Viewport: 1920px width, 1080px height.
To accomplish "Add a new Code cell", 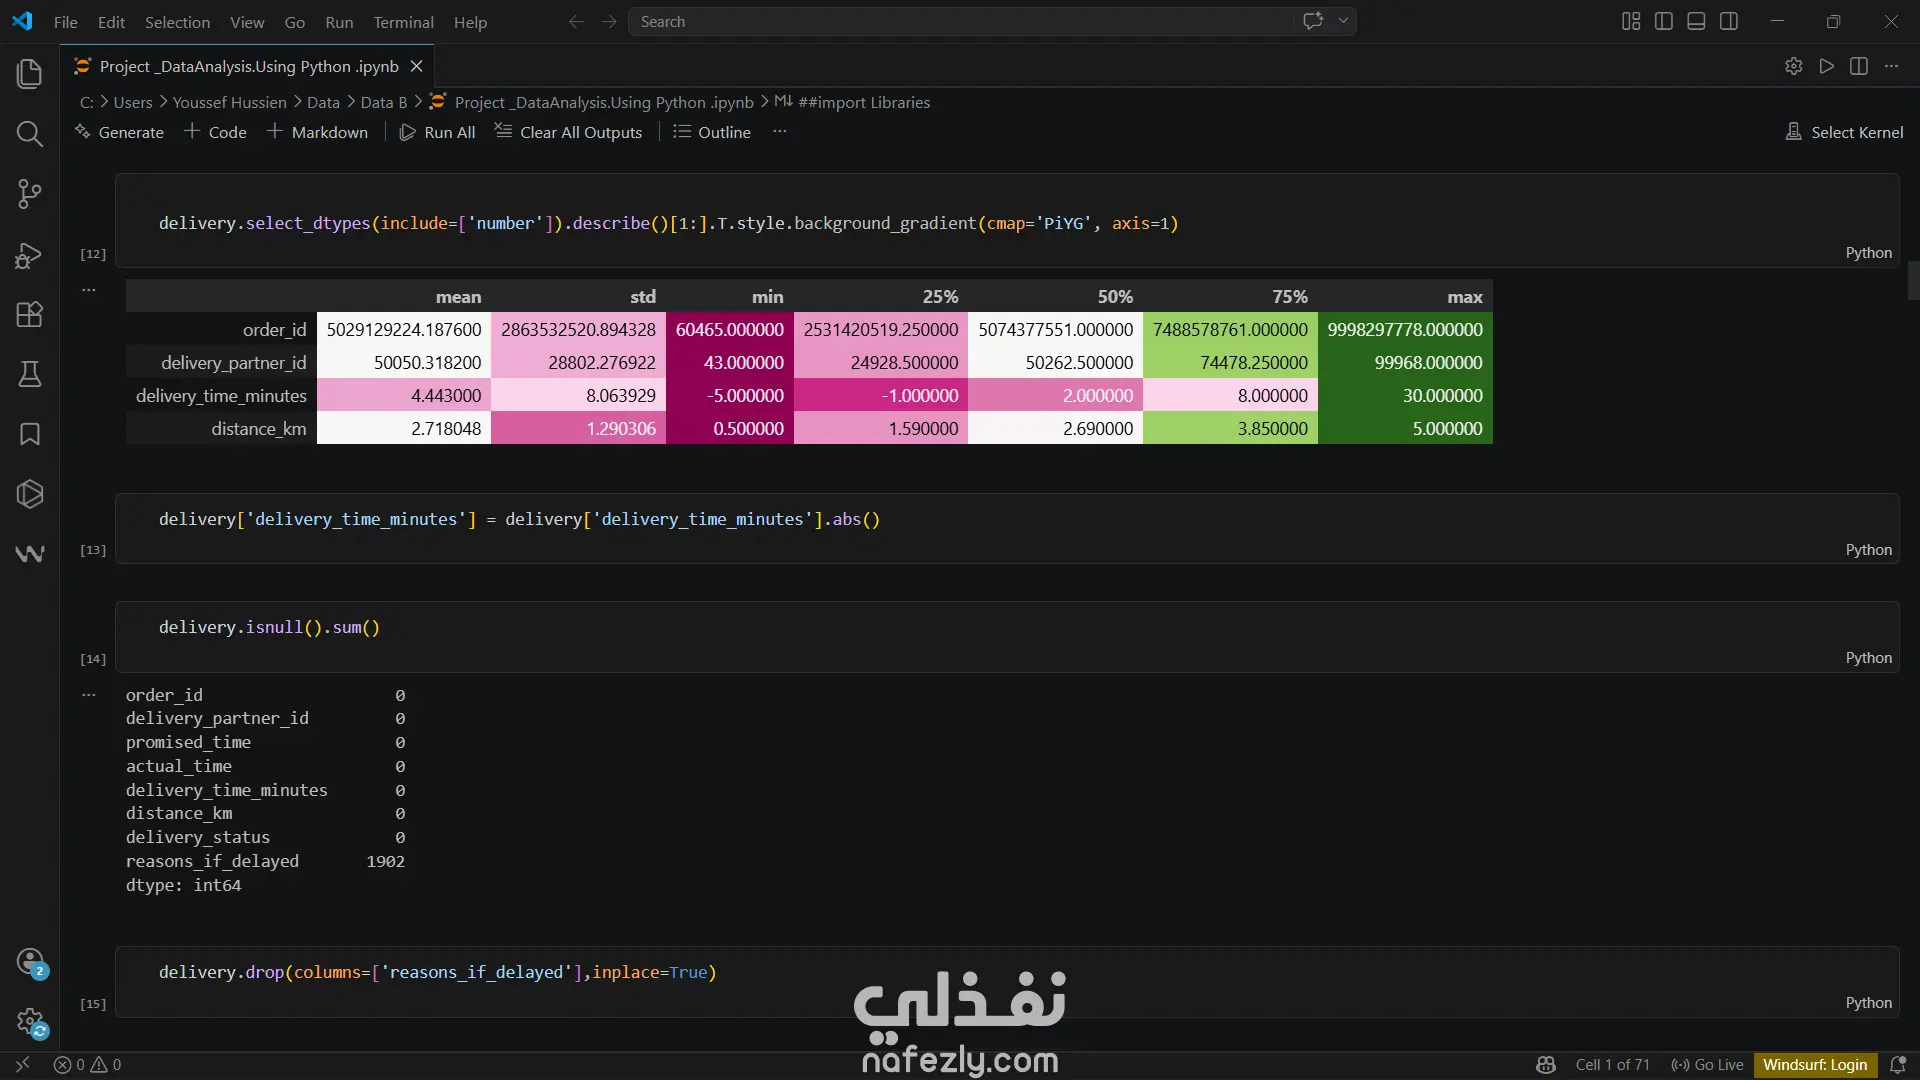I will coord(215,132).
